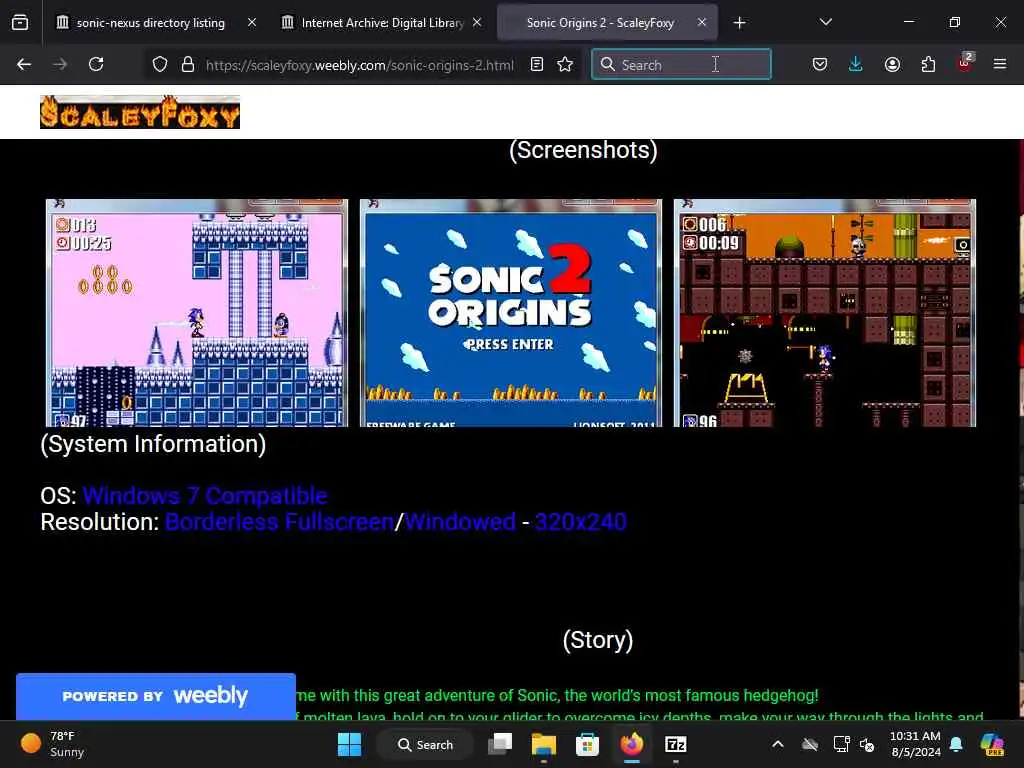Open the Firefox application menu
The width and height of the screenshot is (1024, 768).
tap(1000, 64)
